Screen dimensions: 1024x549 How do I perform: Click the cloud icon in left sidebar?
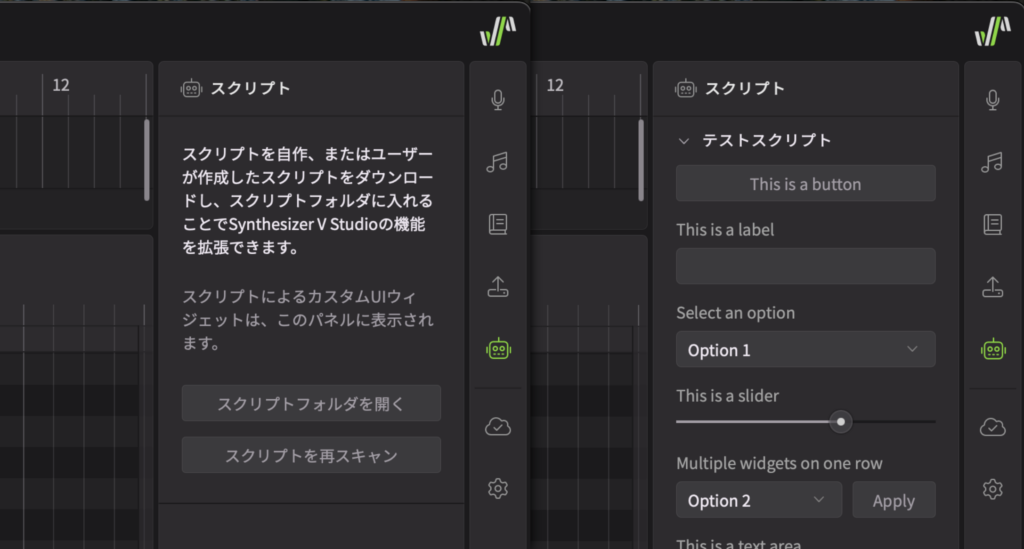497,427
